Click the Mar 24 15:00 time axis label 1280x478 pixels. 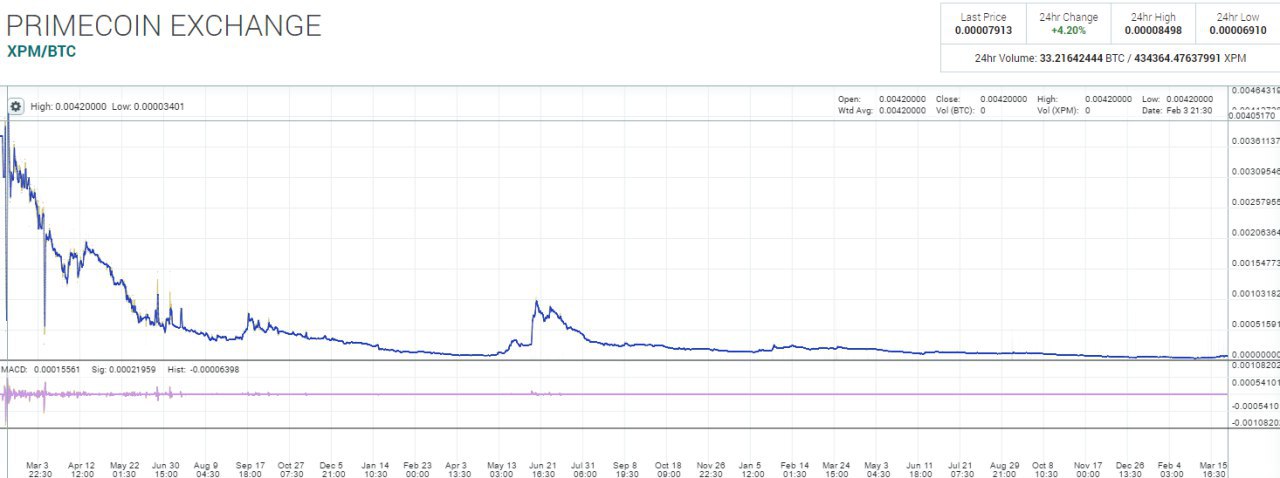point(837,470)
